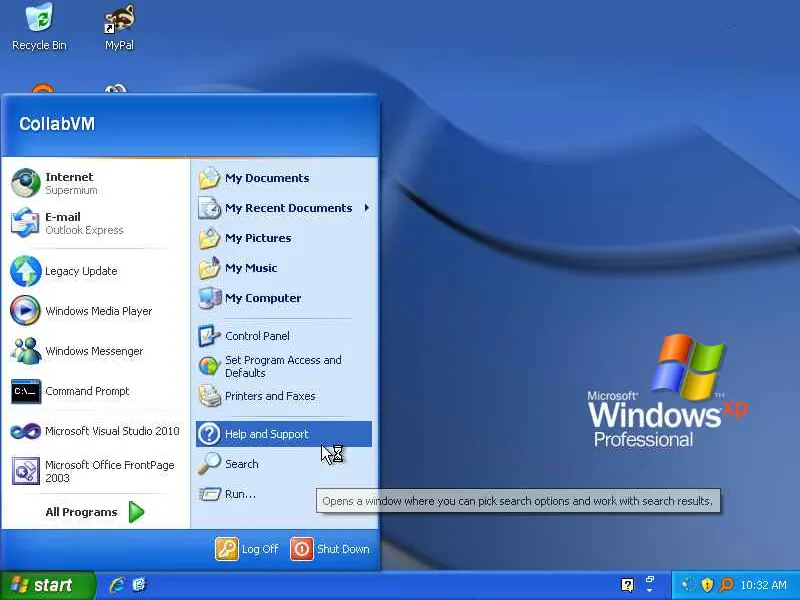Click the 10:32 AM clock

click(x=763, y=585)
